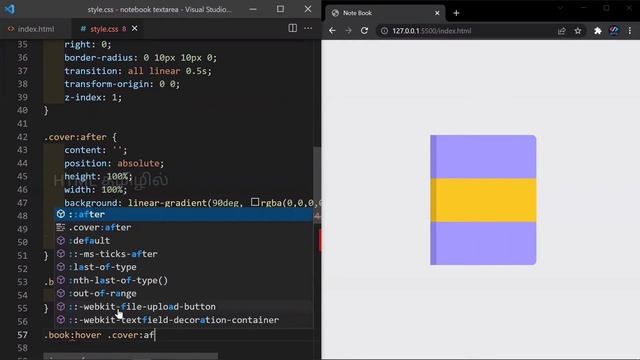Open a new browser tab
The height and width of the screenshot is (360, 640).
[x=456, y=13]
